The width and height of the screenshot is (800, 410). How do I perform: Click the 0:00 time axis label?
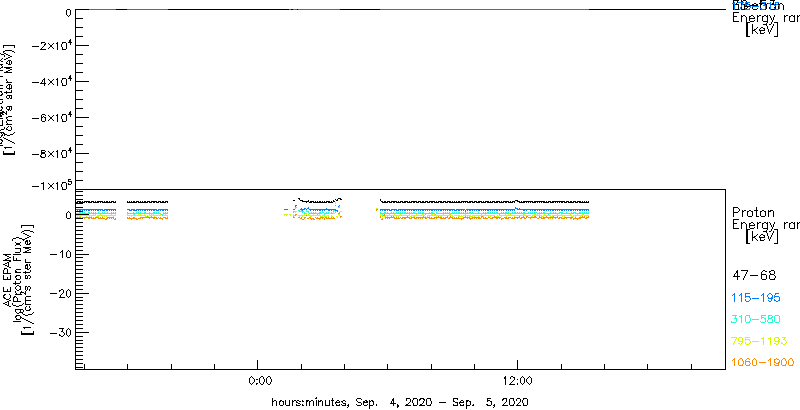[x=258, y=380]
